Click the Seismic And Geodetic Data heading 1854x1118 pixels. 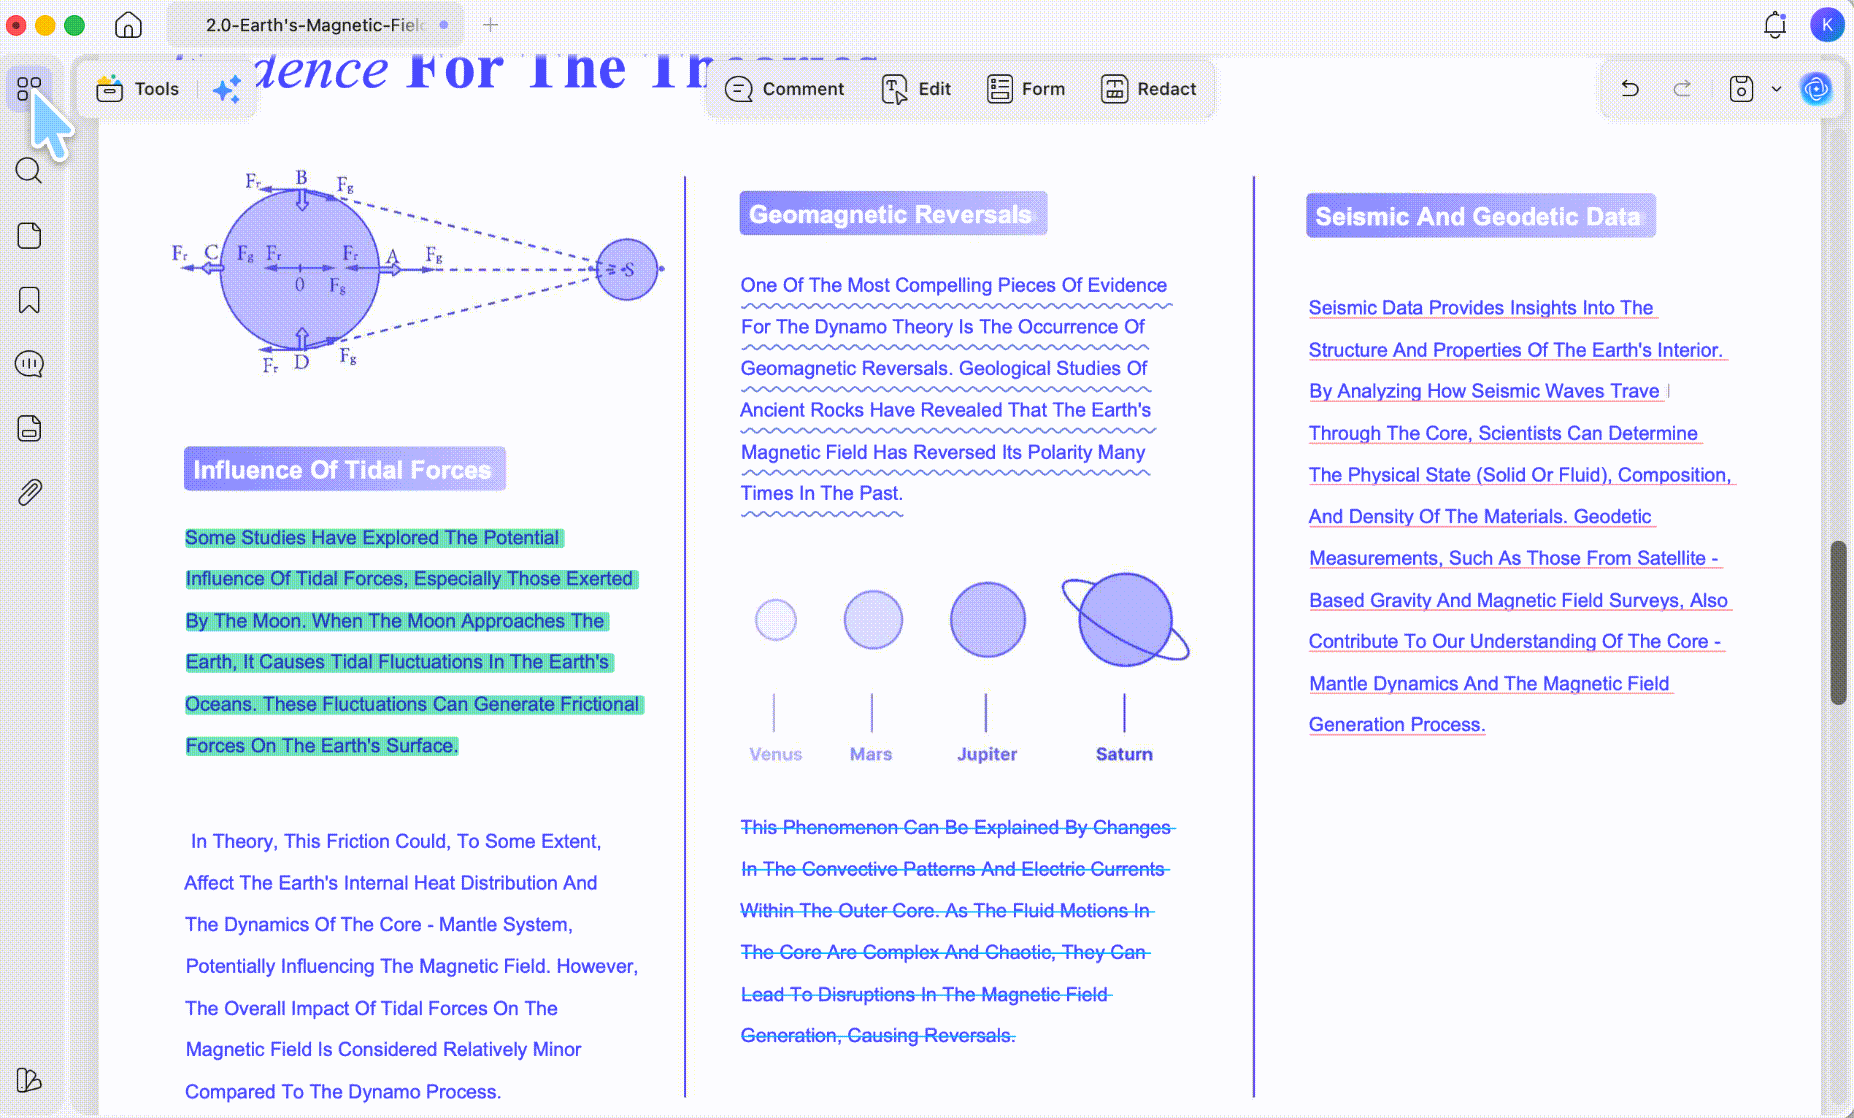(1480, 216)
